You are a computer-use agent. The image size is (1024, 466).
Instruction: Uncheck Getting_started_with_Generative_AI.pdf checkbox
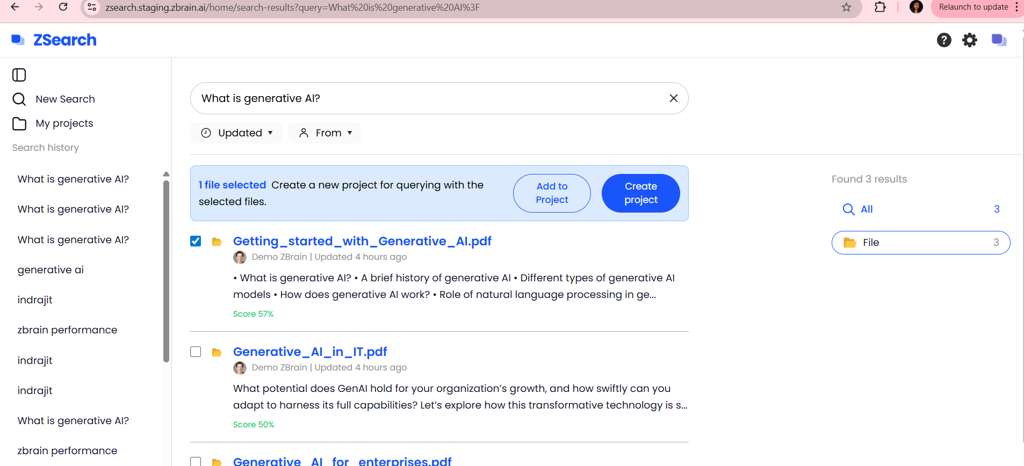[x=196, y=241]
